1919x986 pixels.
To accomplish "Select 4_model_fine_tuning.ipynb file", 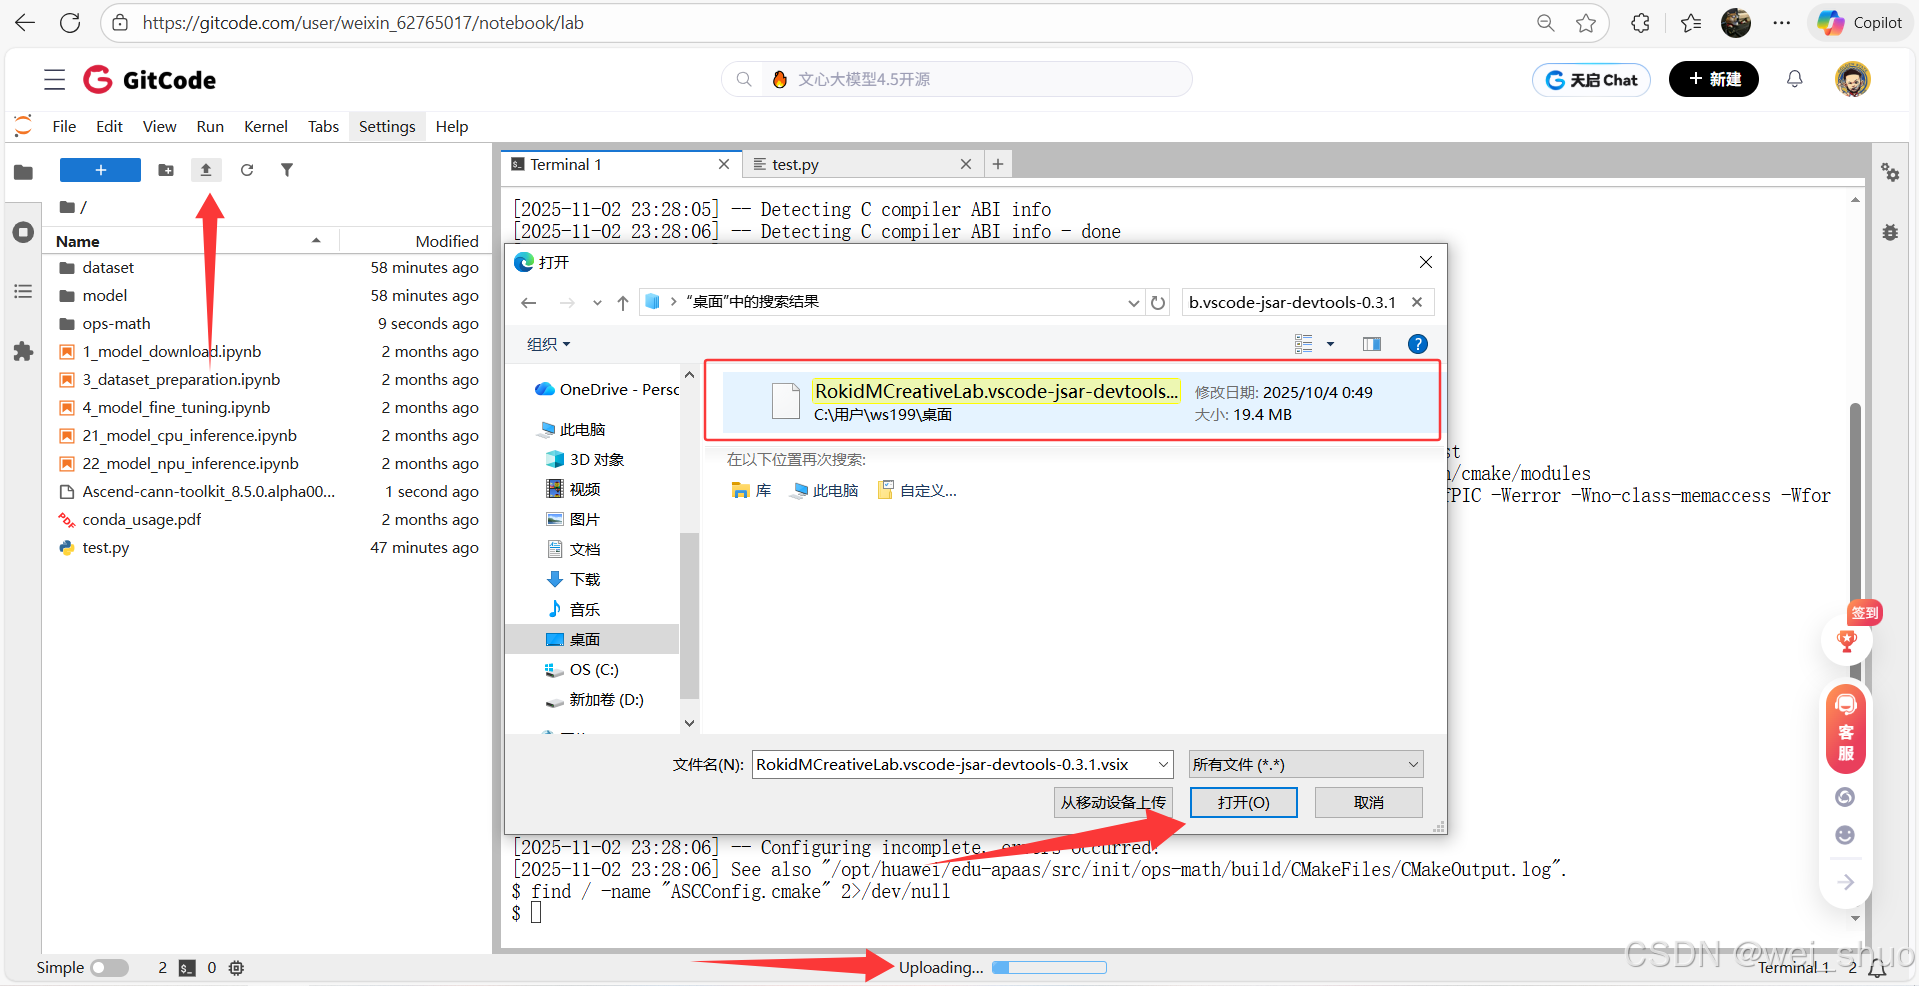I will pos(268,408).
